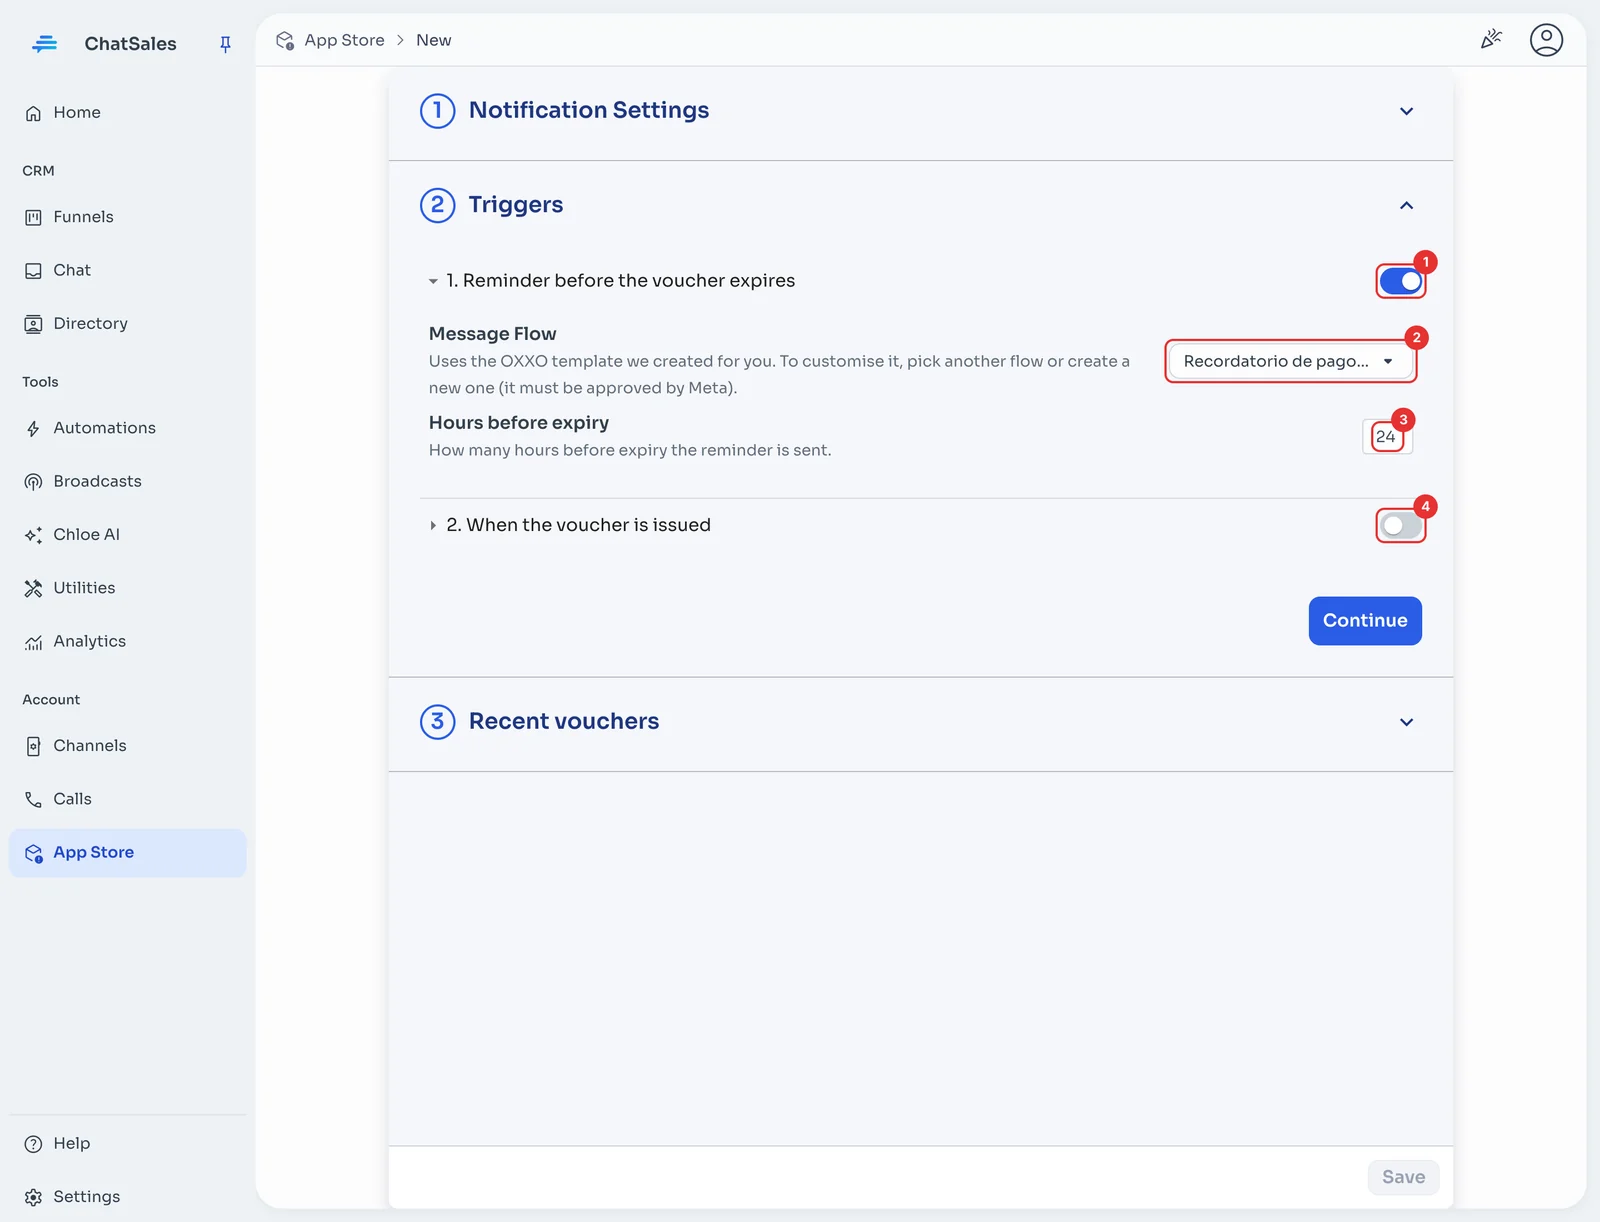Disable the voucher expiry reminder toggle
1600x1222 pixels.
(x=1401, y=281)
